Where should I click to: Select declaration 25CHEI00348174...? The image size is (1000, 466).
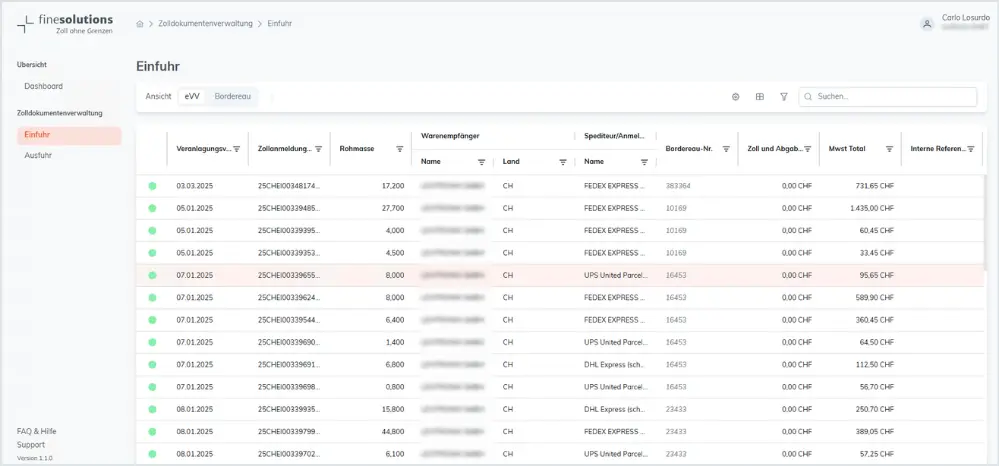289,186
